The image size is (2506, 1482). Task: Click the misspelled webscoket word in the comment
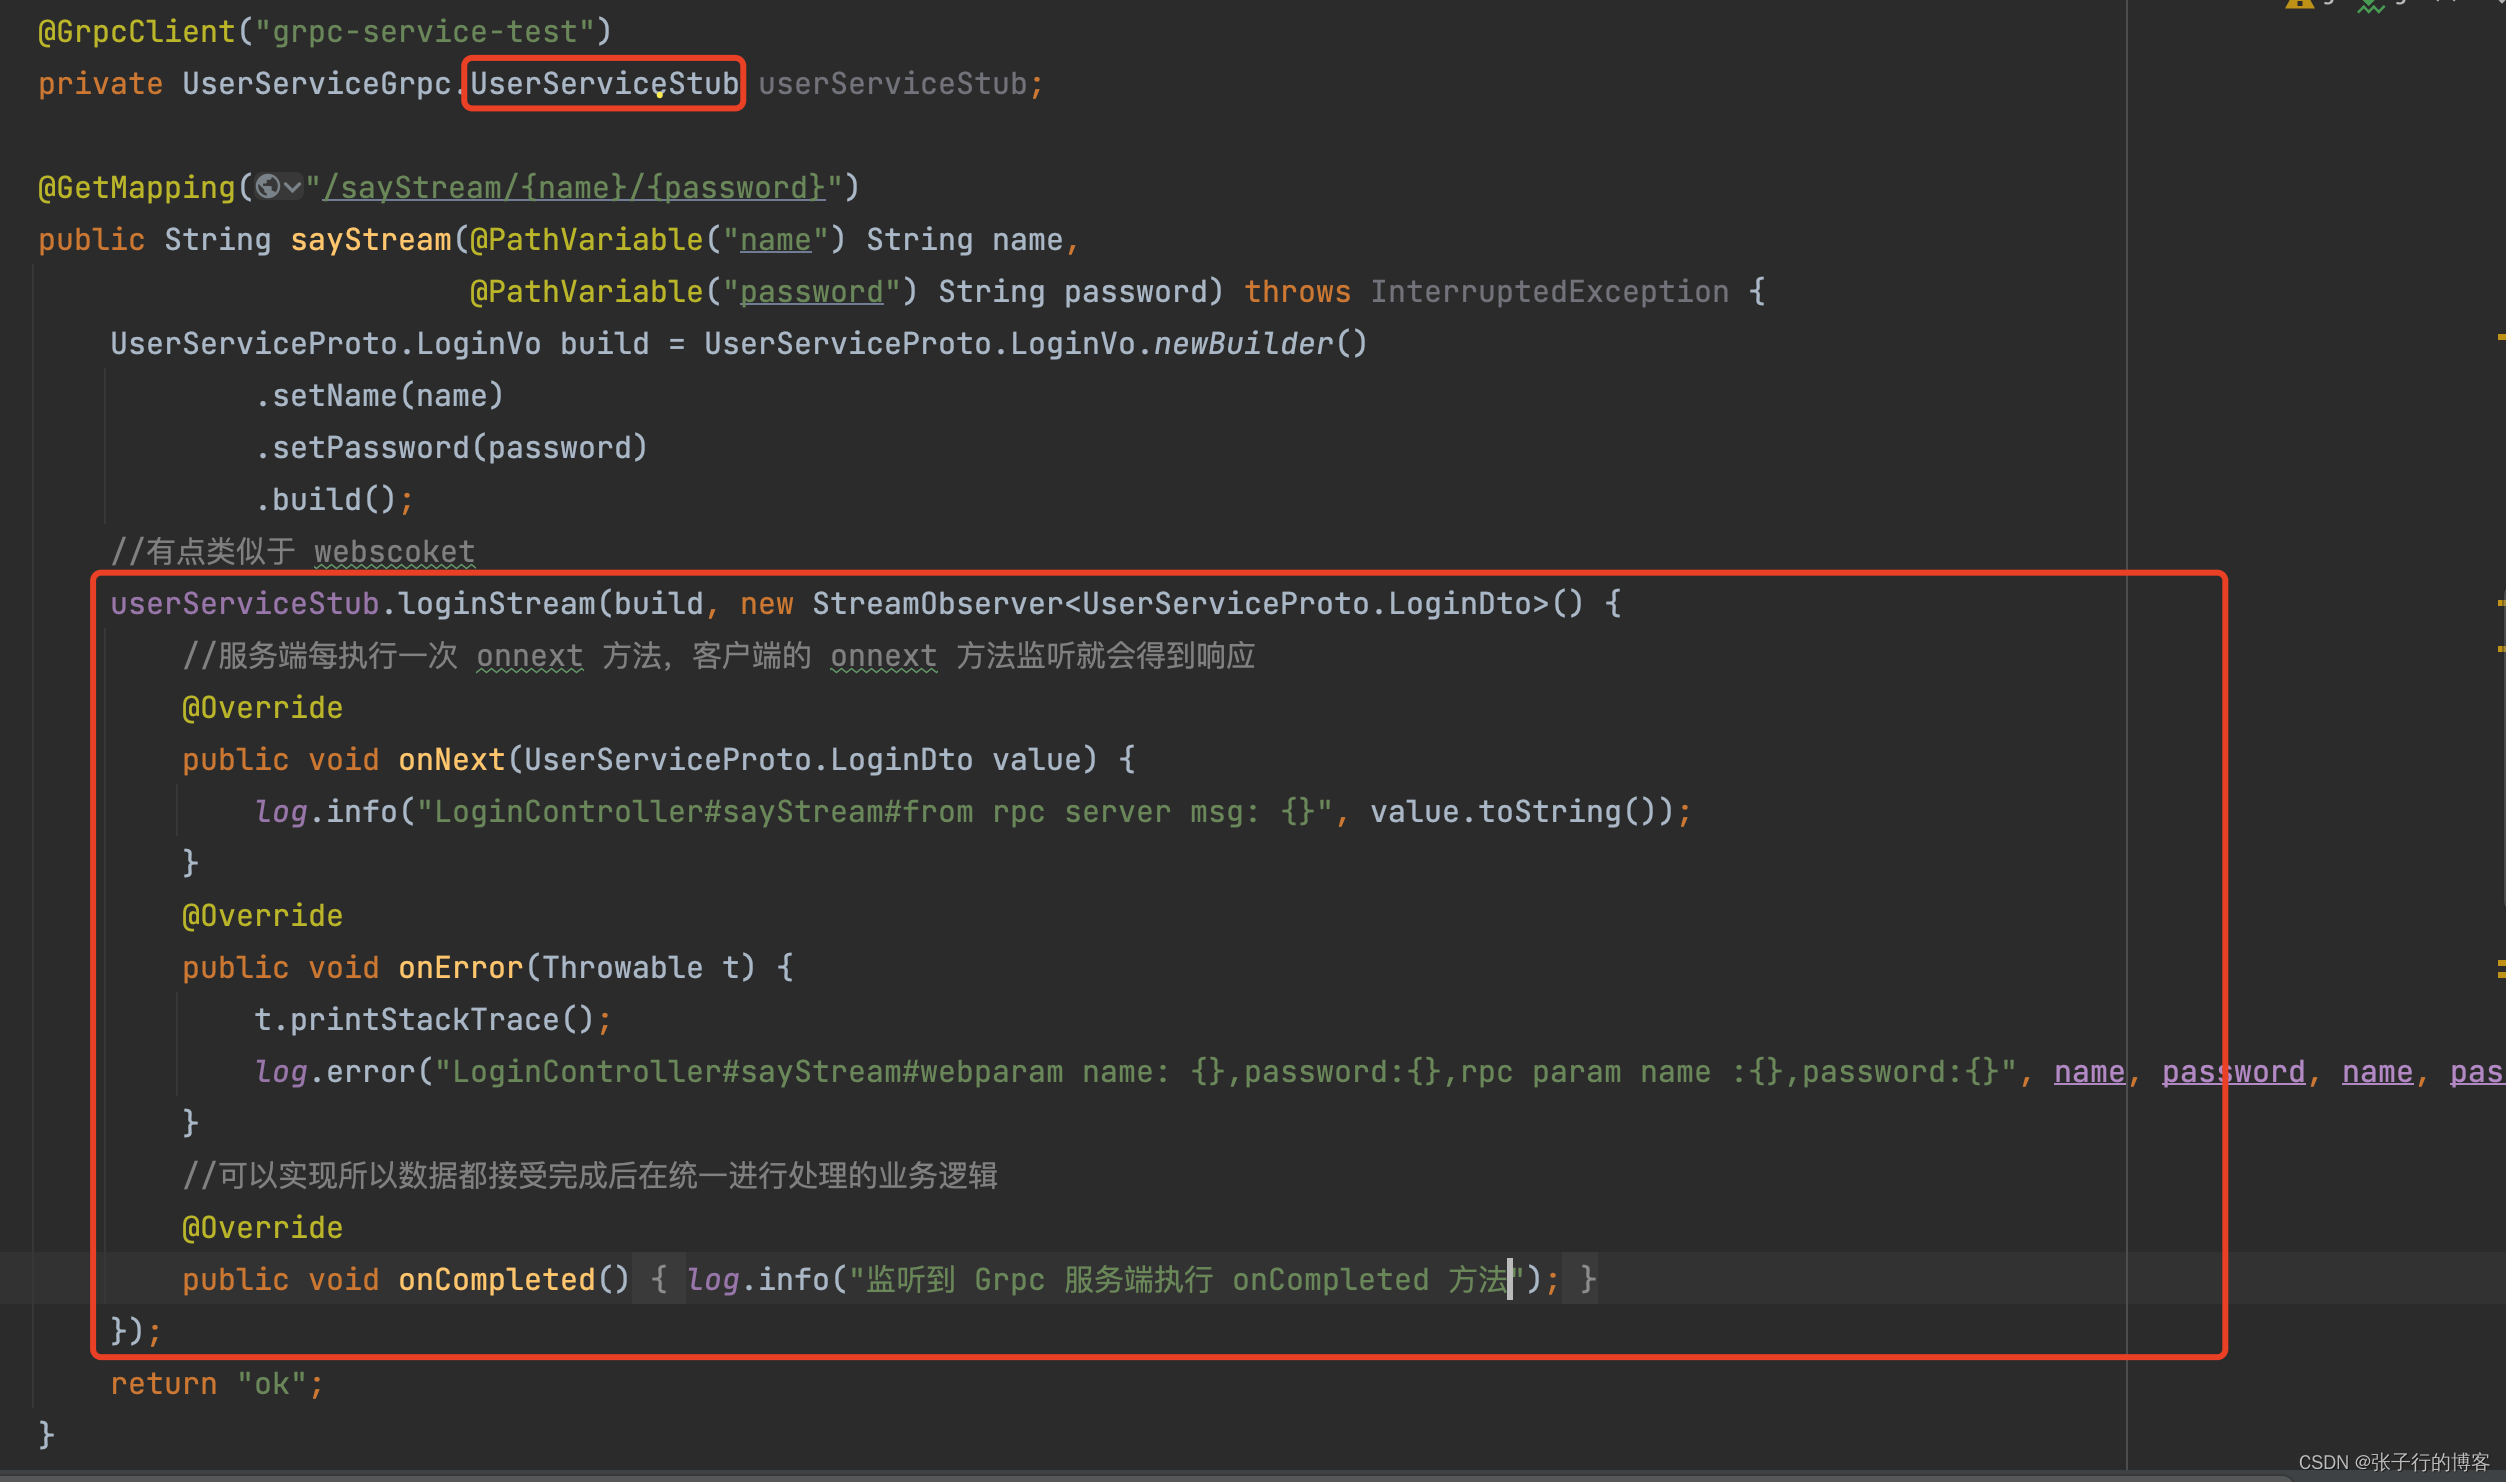point(395,552)
